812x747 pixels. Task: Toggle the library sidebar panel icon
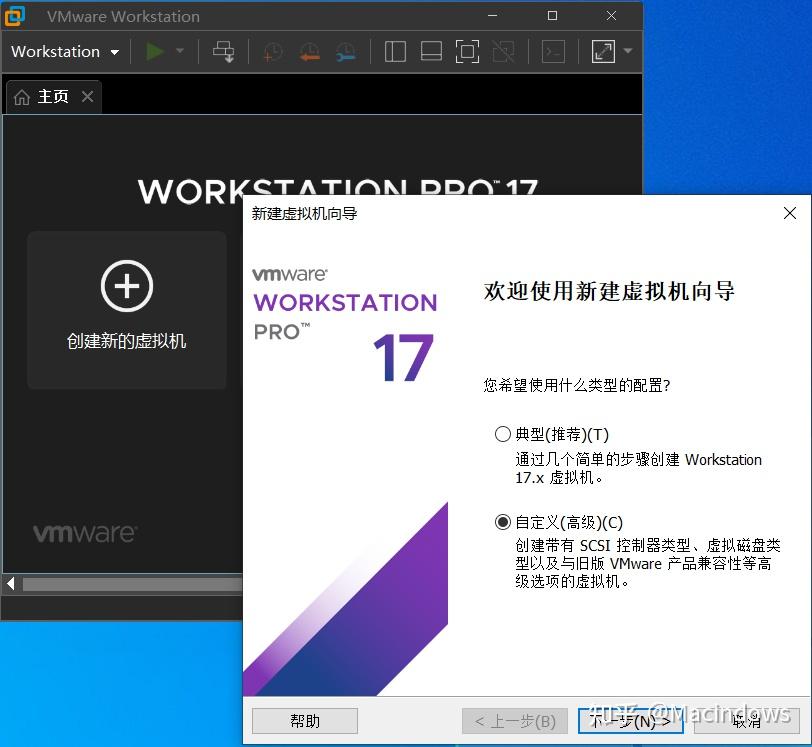point(395,52)
